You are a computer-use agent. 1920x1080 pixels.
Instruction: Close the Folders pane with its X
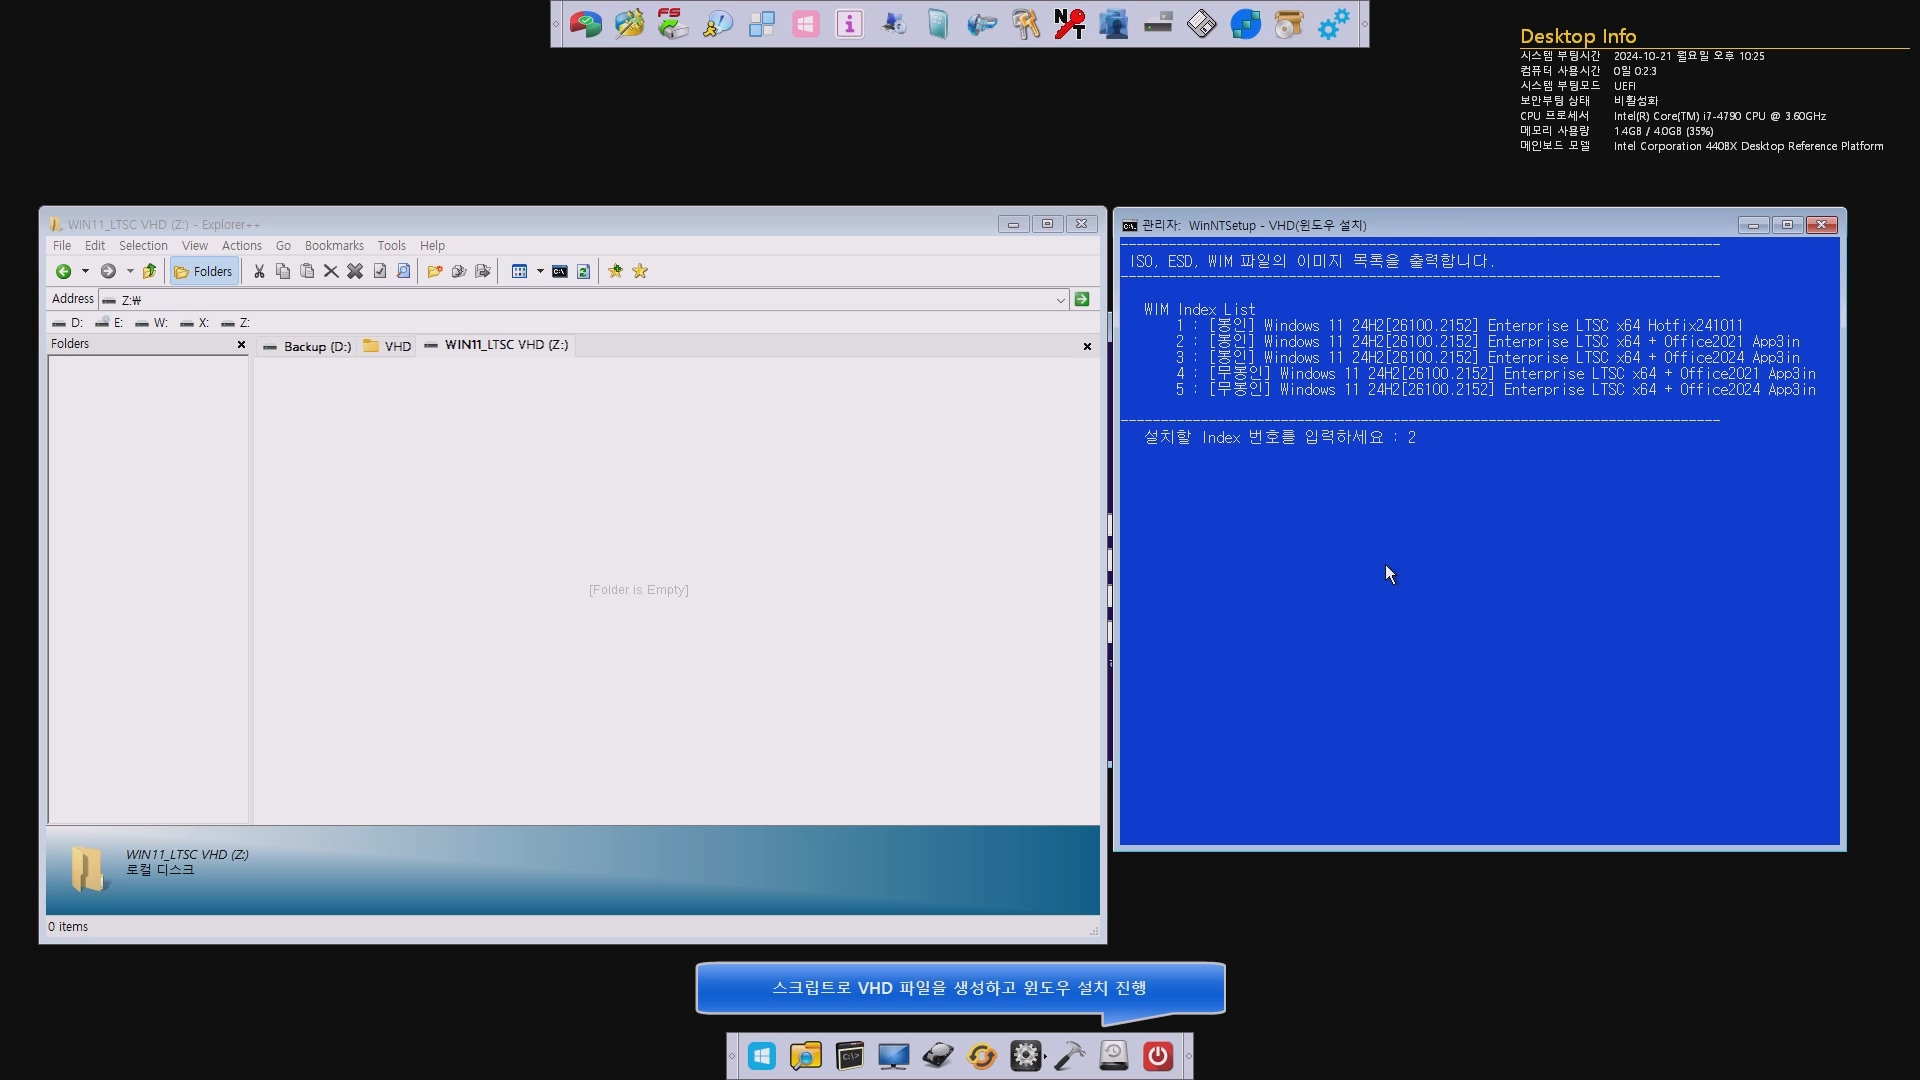241,344
